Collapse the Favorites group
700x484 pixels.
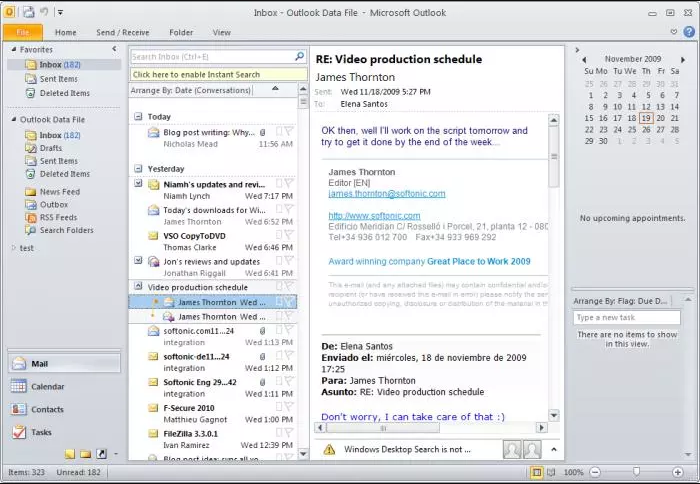pyautogui.click(x=14, y=49)
